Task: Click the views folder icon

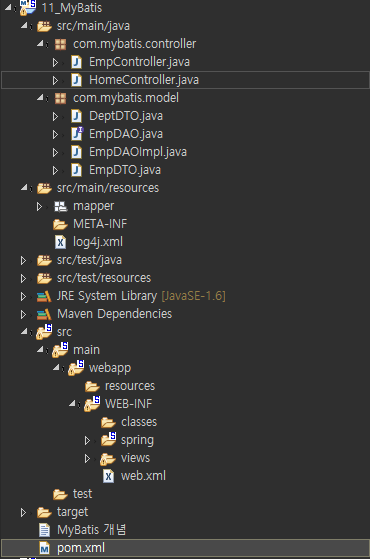Action: click(x=108, y=458)
